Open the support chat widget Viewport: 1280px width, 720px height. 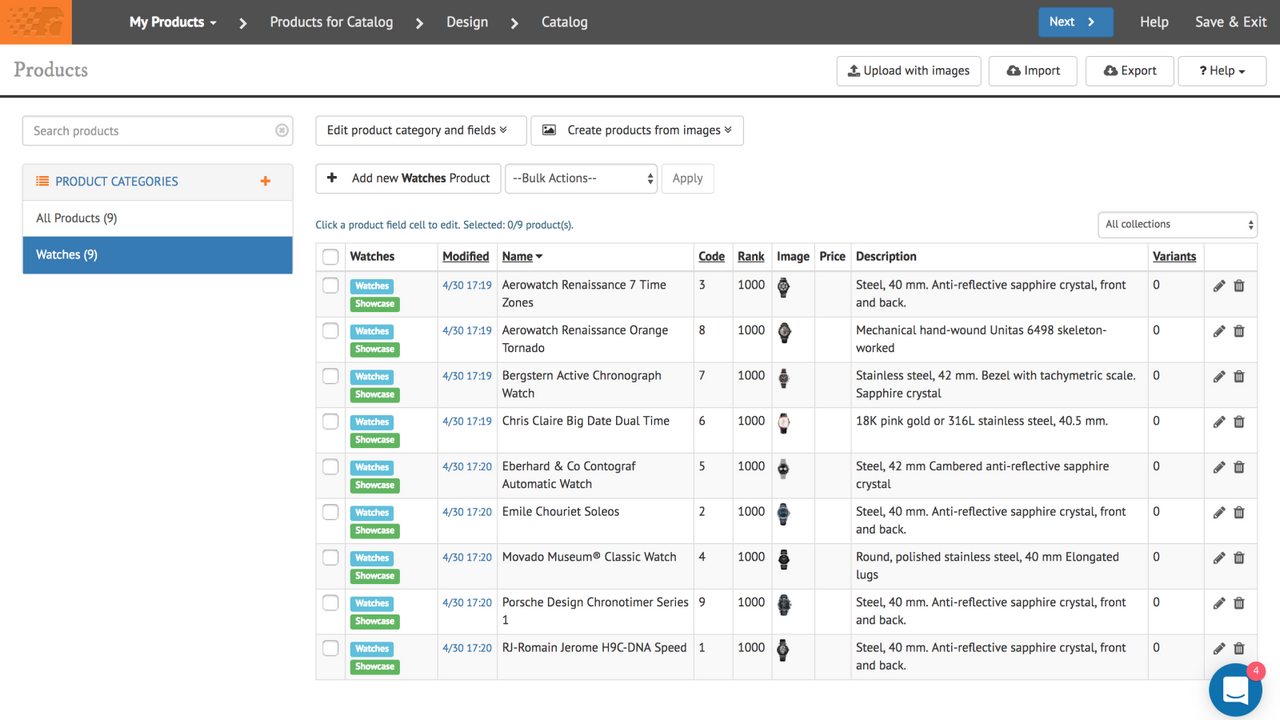1235,690
